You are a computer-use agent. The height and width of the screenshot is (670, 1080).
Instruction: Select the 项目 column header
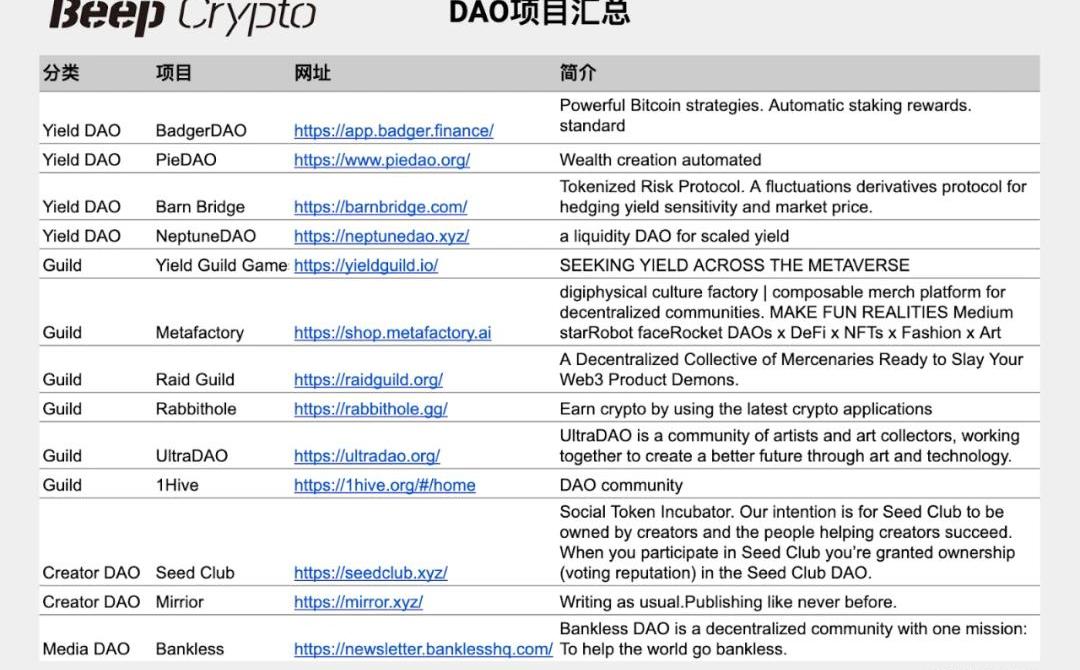point(174,73)
